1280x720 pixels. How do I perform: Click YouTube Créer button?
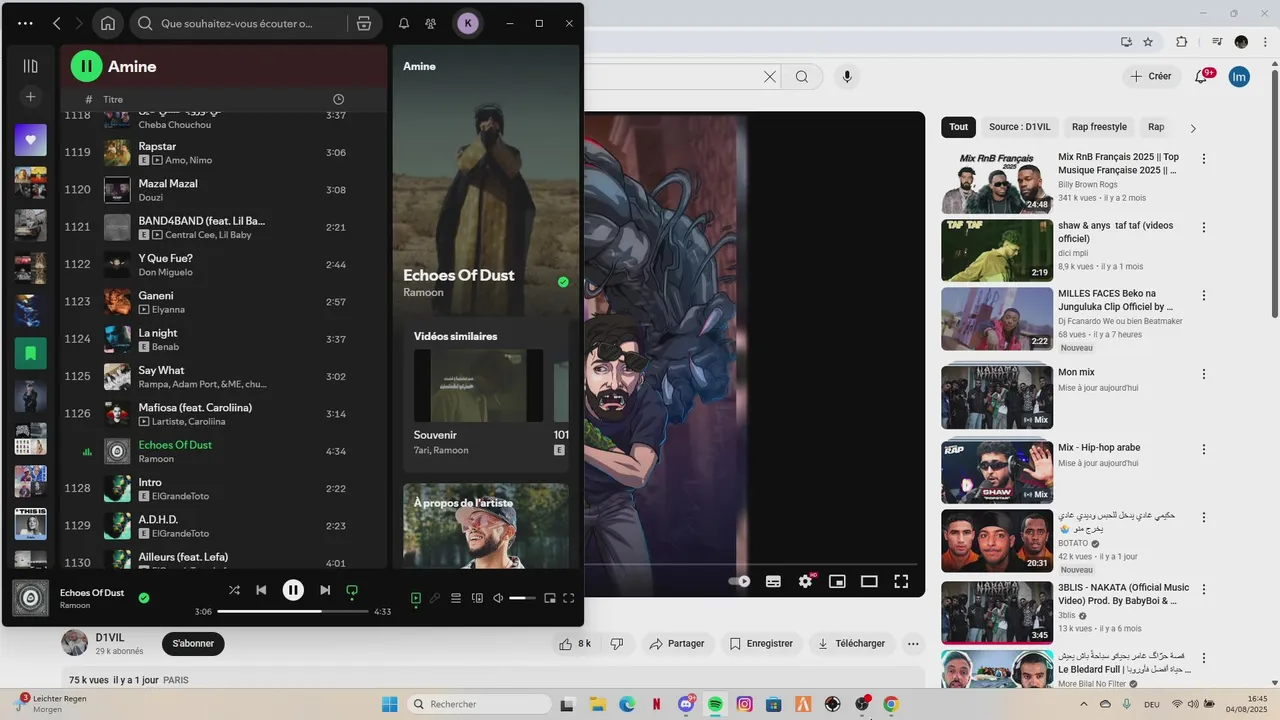1150,76
